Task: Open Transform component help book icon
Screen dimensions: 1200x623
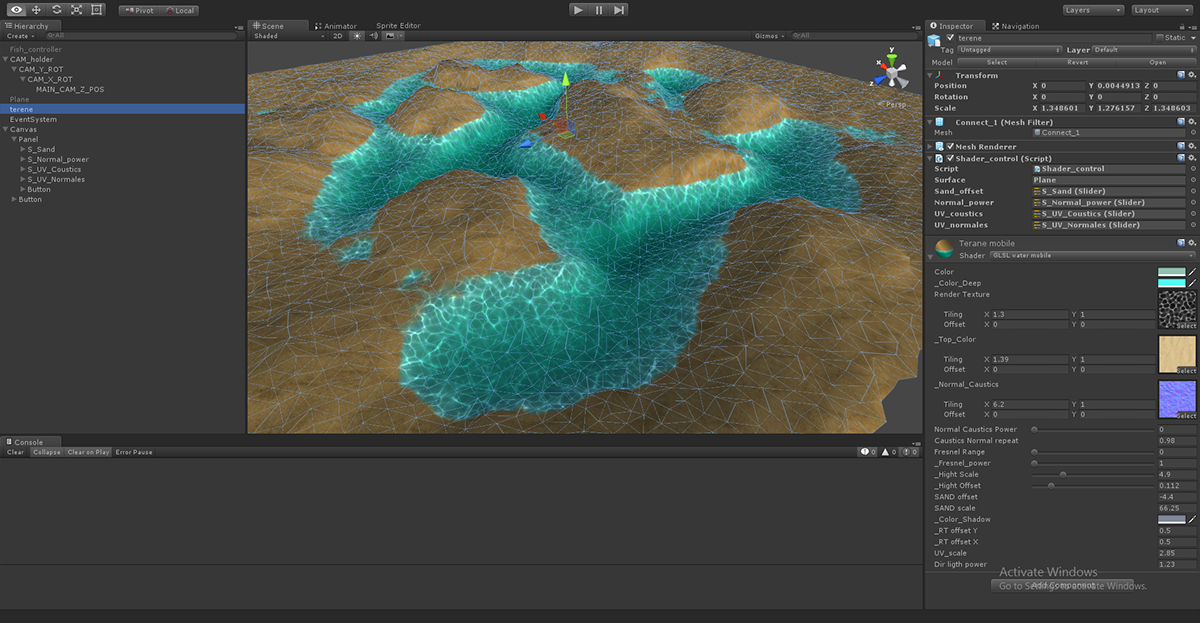Action: 1181,75
